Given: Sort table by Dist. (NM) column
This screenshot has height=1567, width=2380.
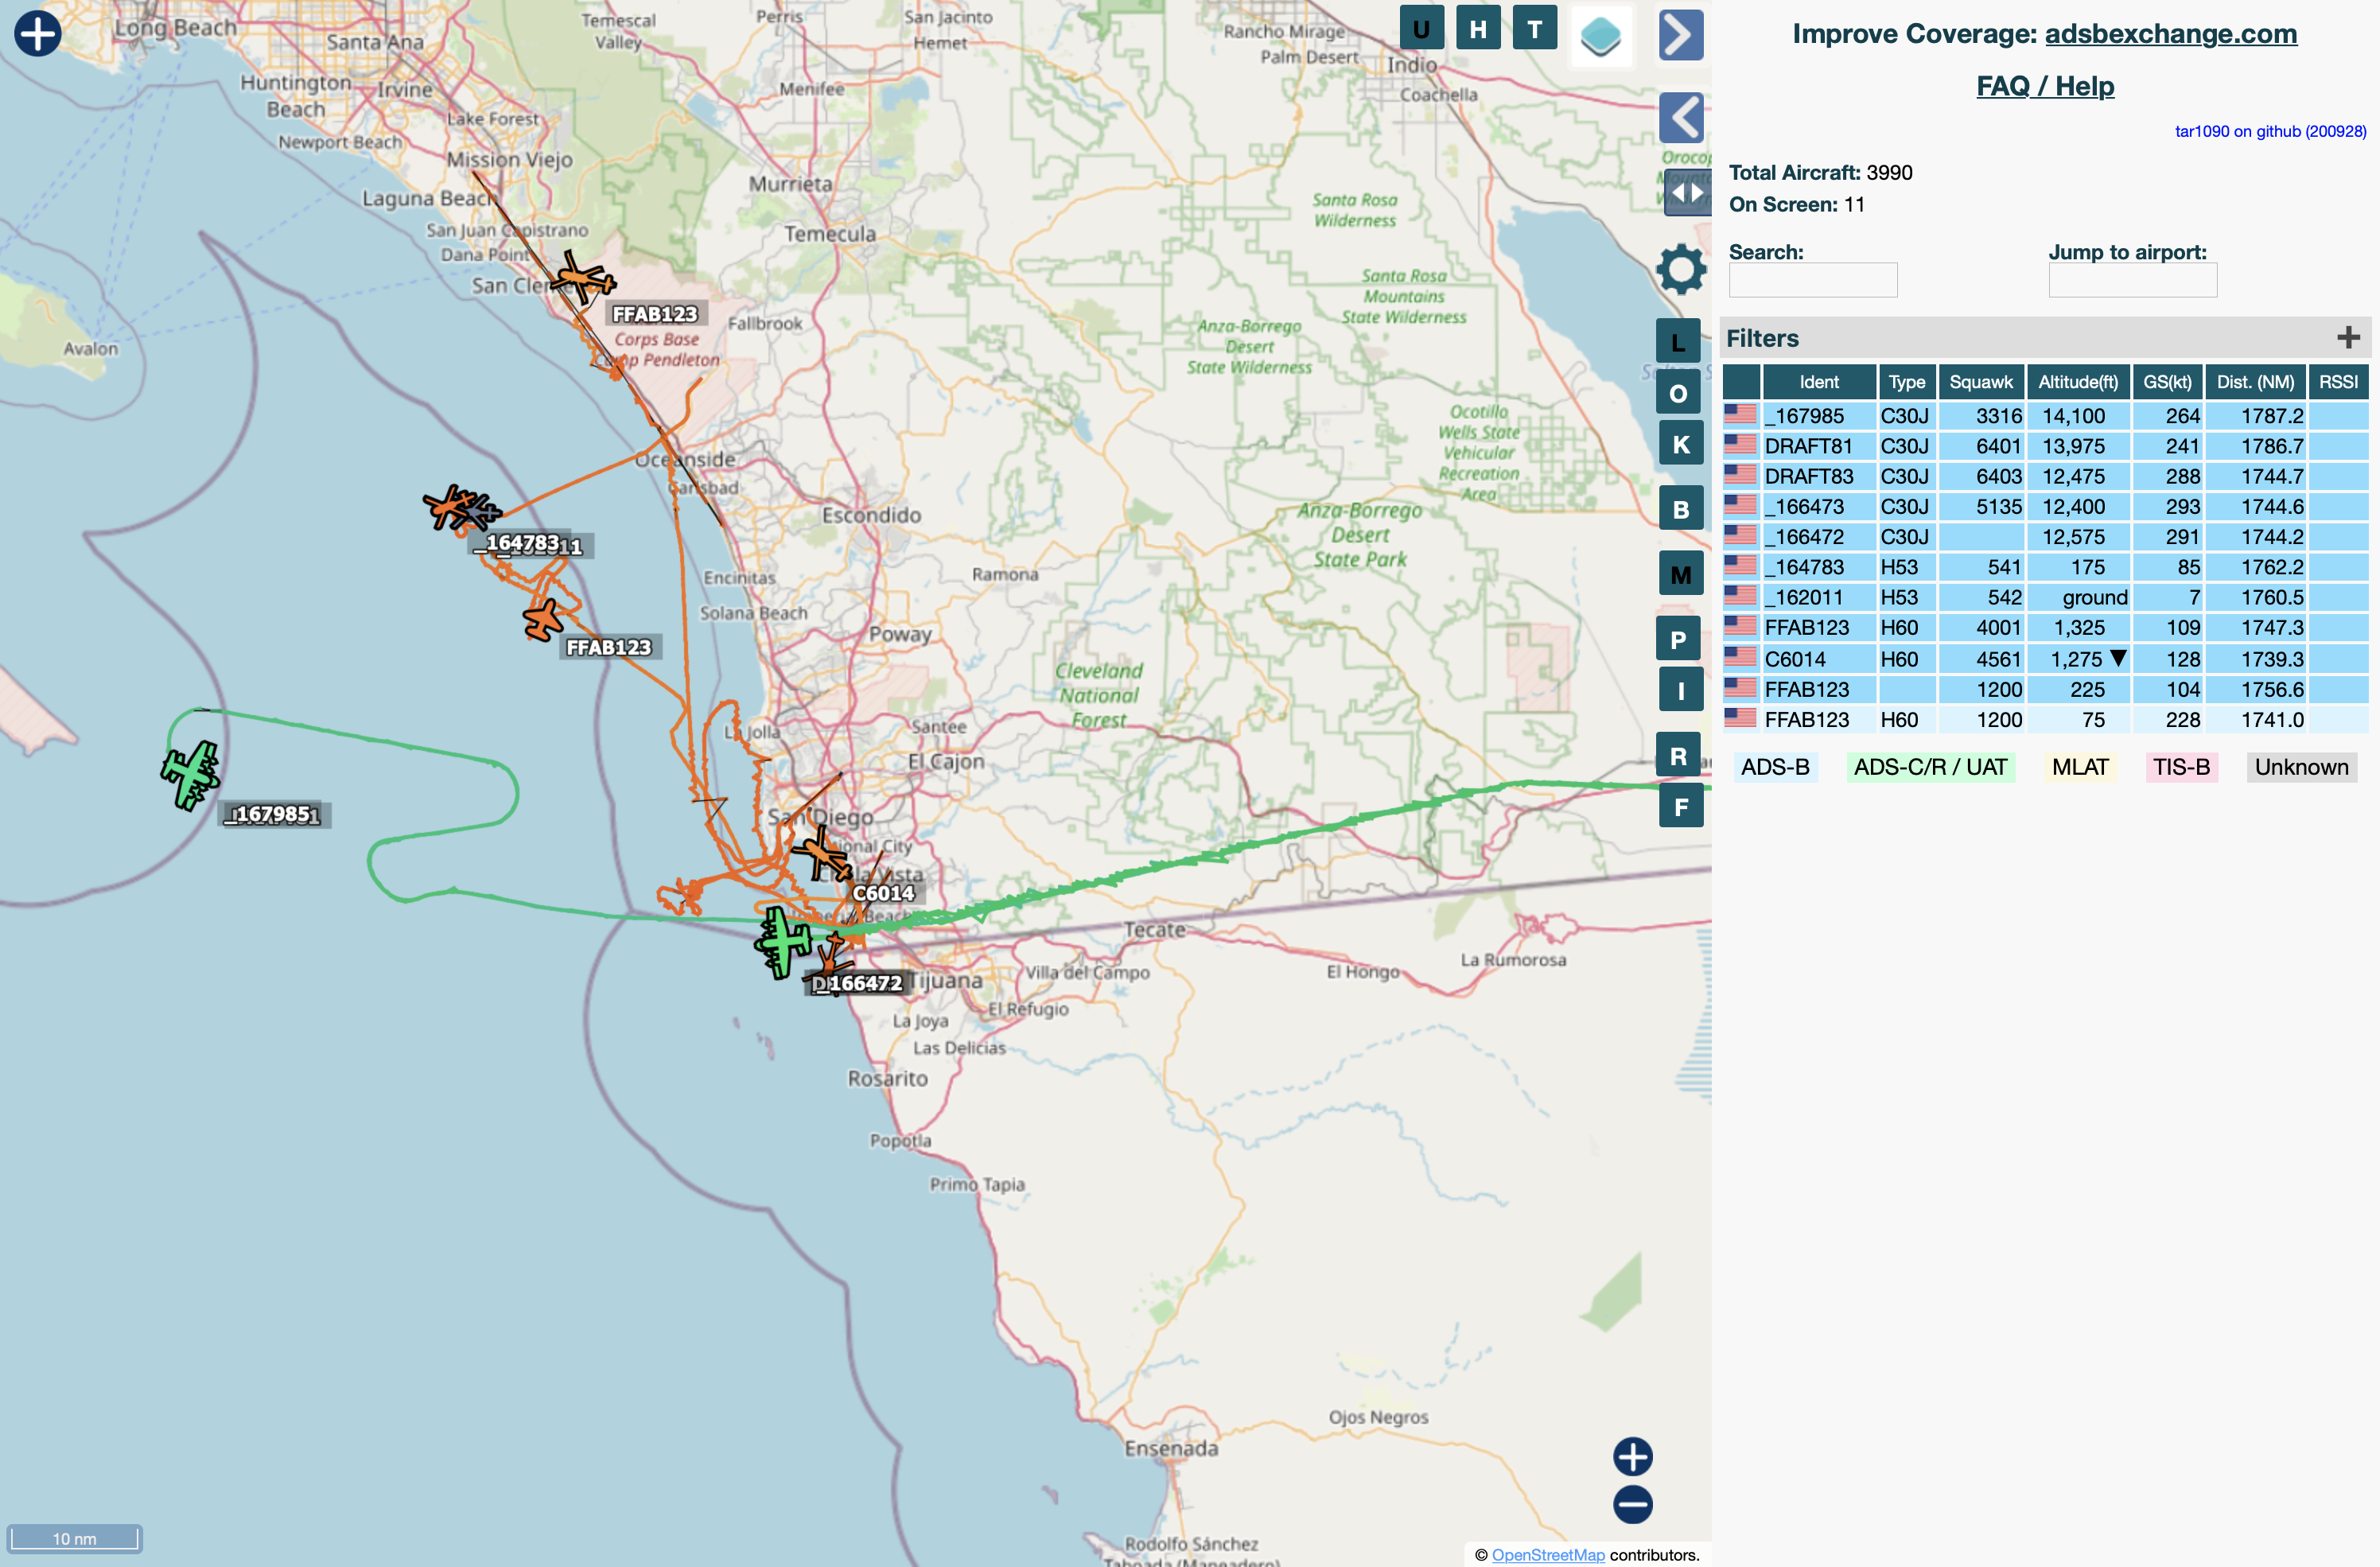Looking at the screenshot, I should 2255,382.
